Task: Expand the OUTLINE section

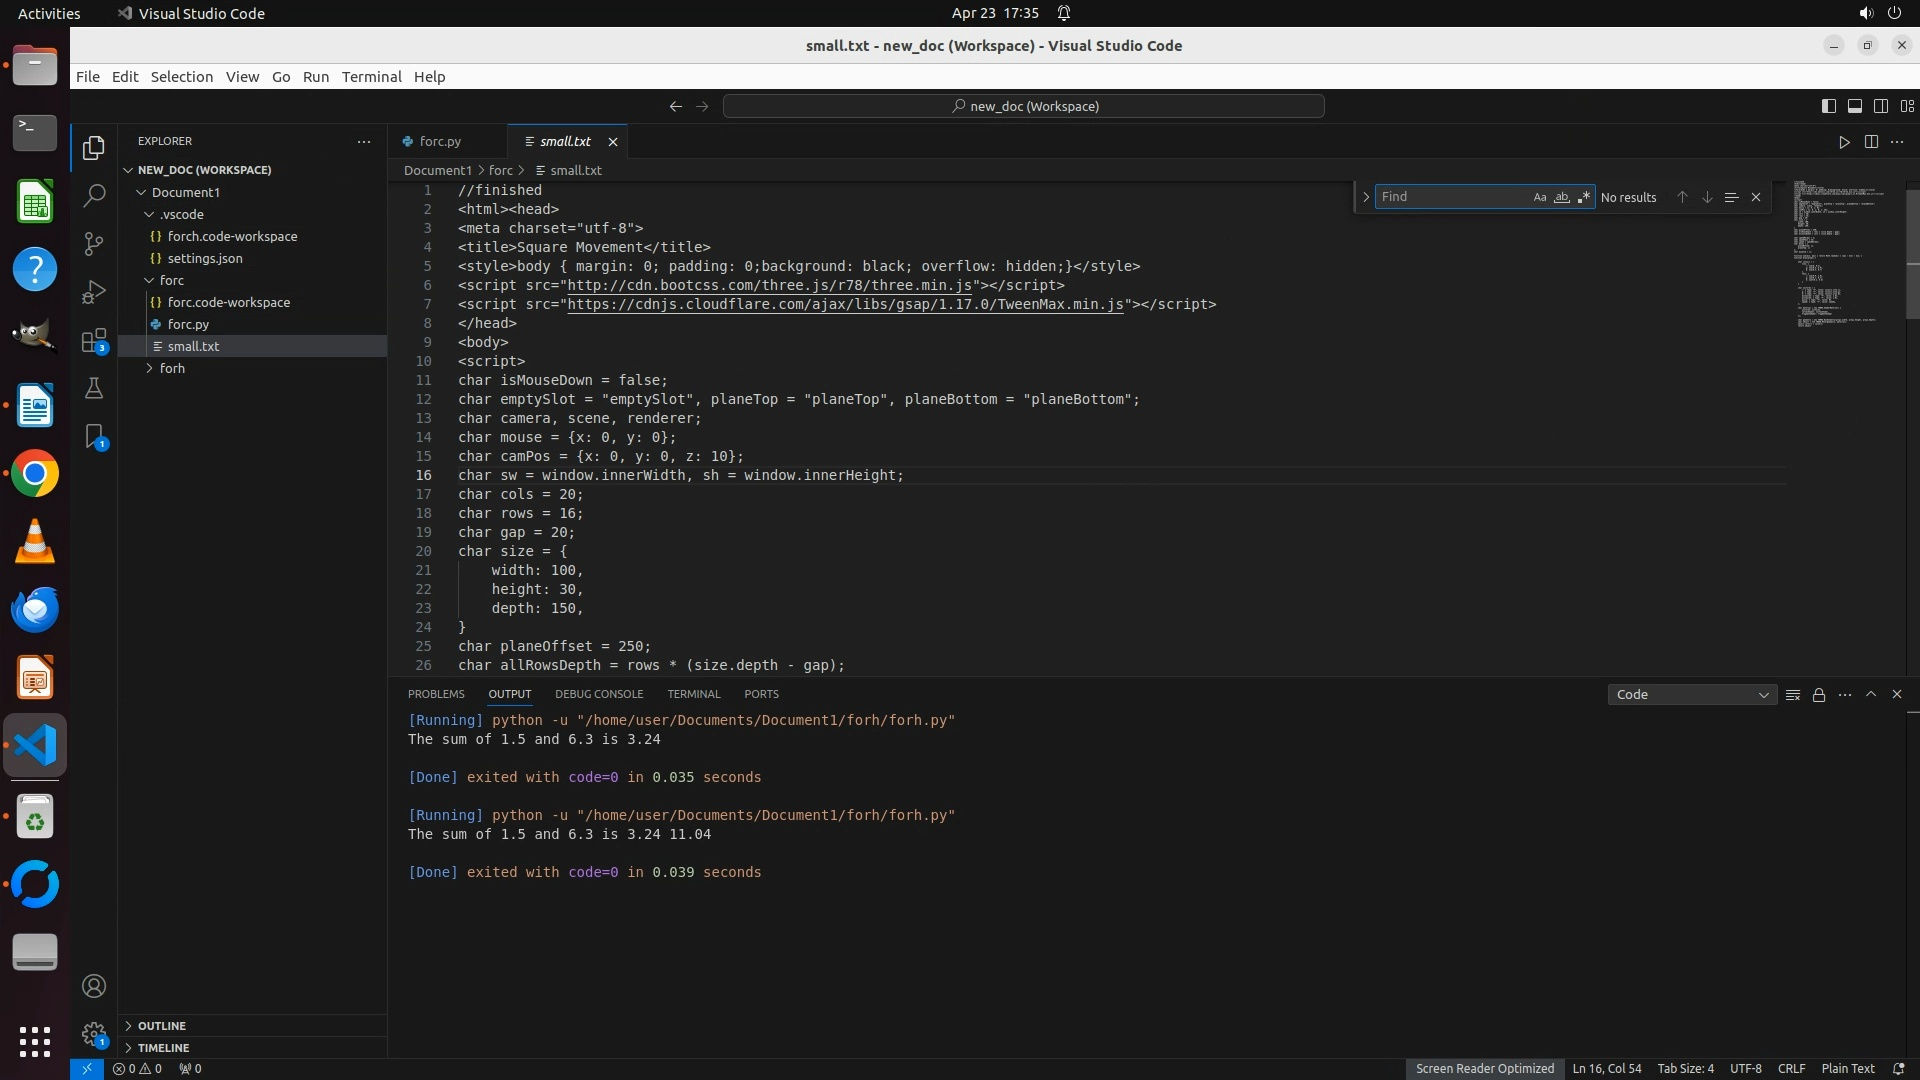Action: (x=162, y=1026)
